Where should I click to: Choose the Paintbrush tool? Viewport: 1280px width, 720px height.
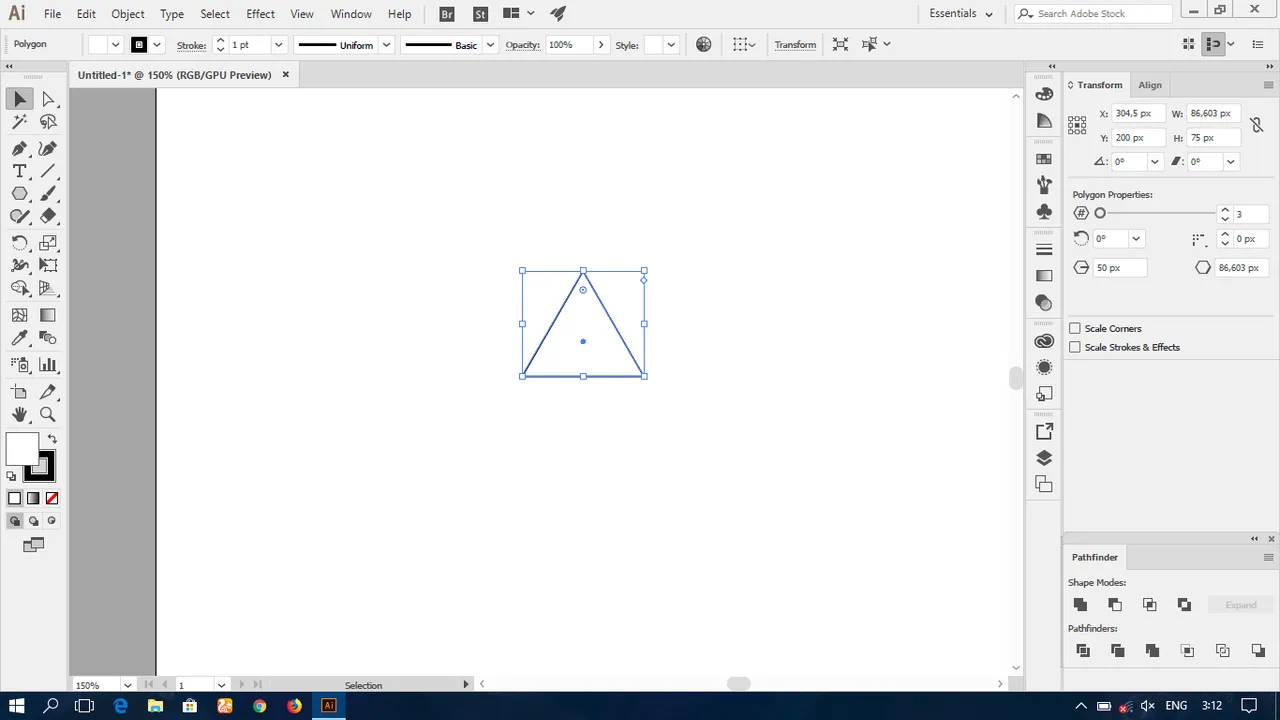(48, 194)
